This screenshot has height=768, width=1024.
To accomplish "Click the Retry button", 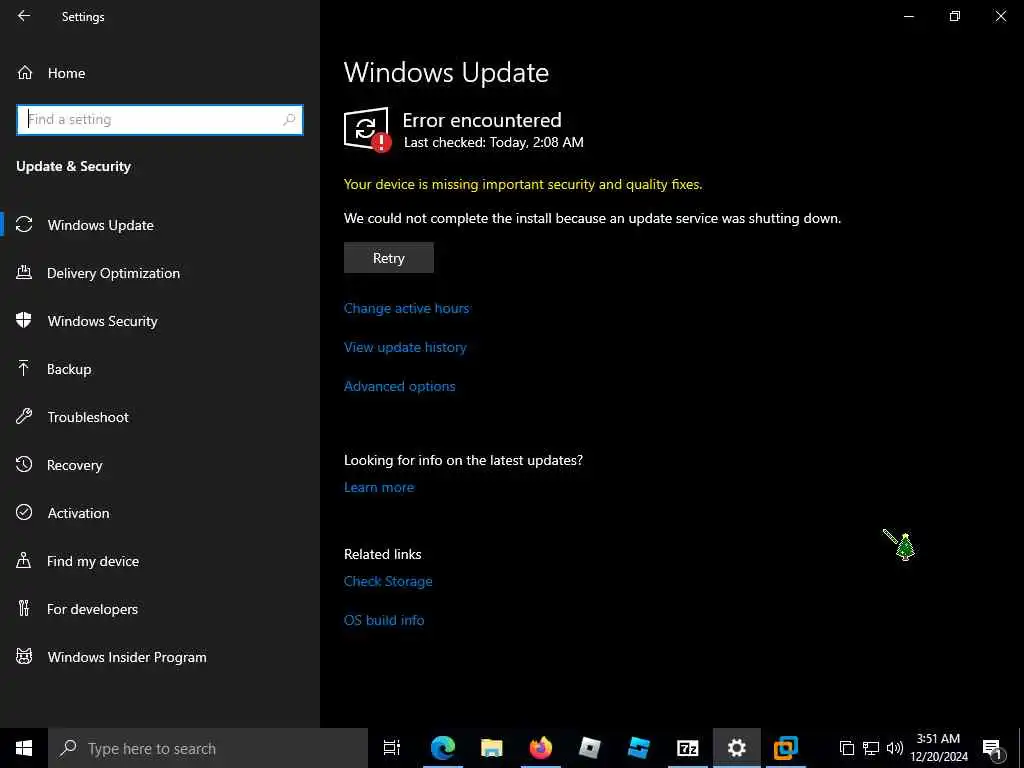I will point(389,257).
